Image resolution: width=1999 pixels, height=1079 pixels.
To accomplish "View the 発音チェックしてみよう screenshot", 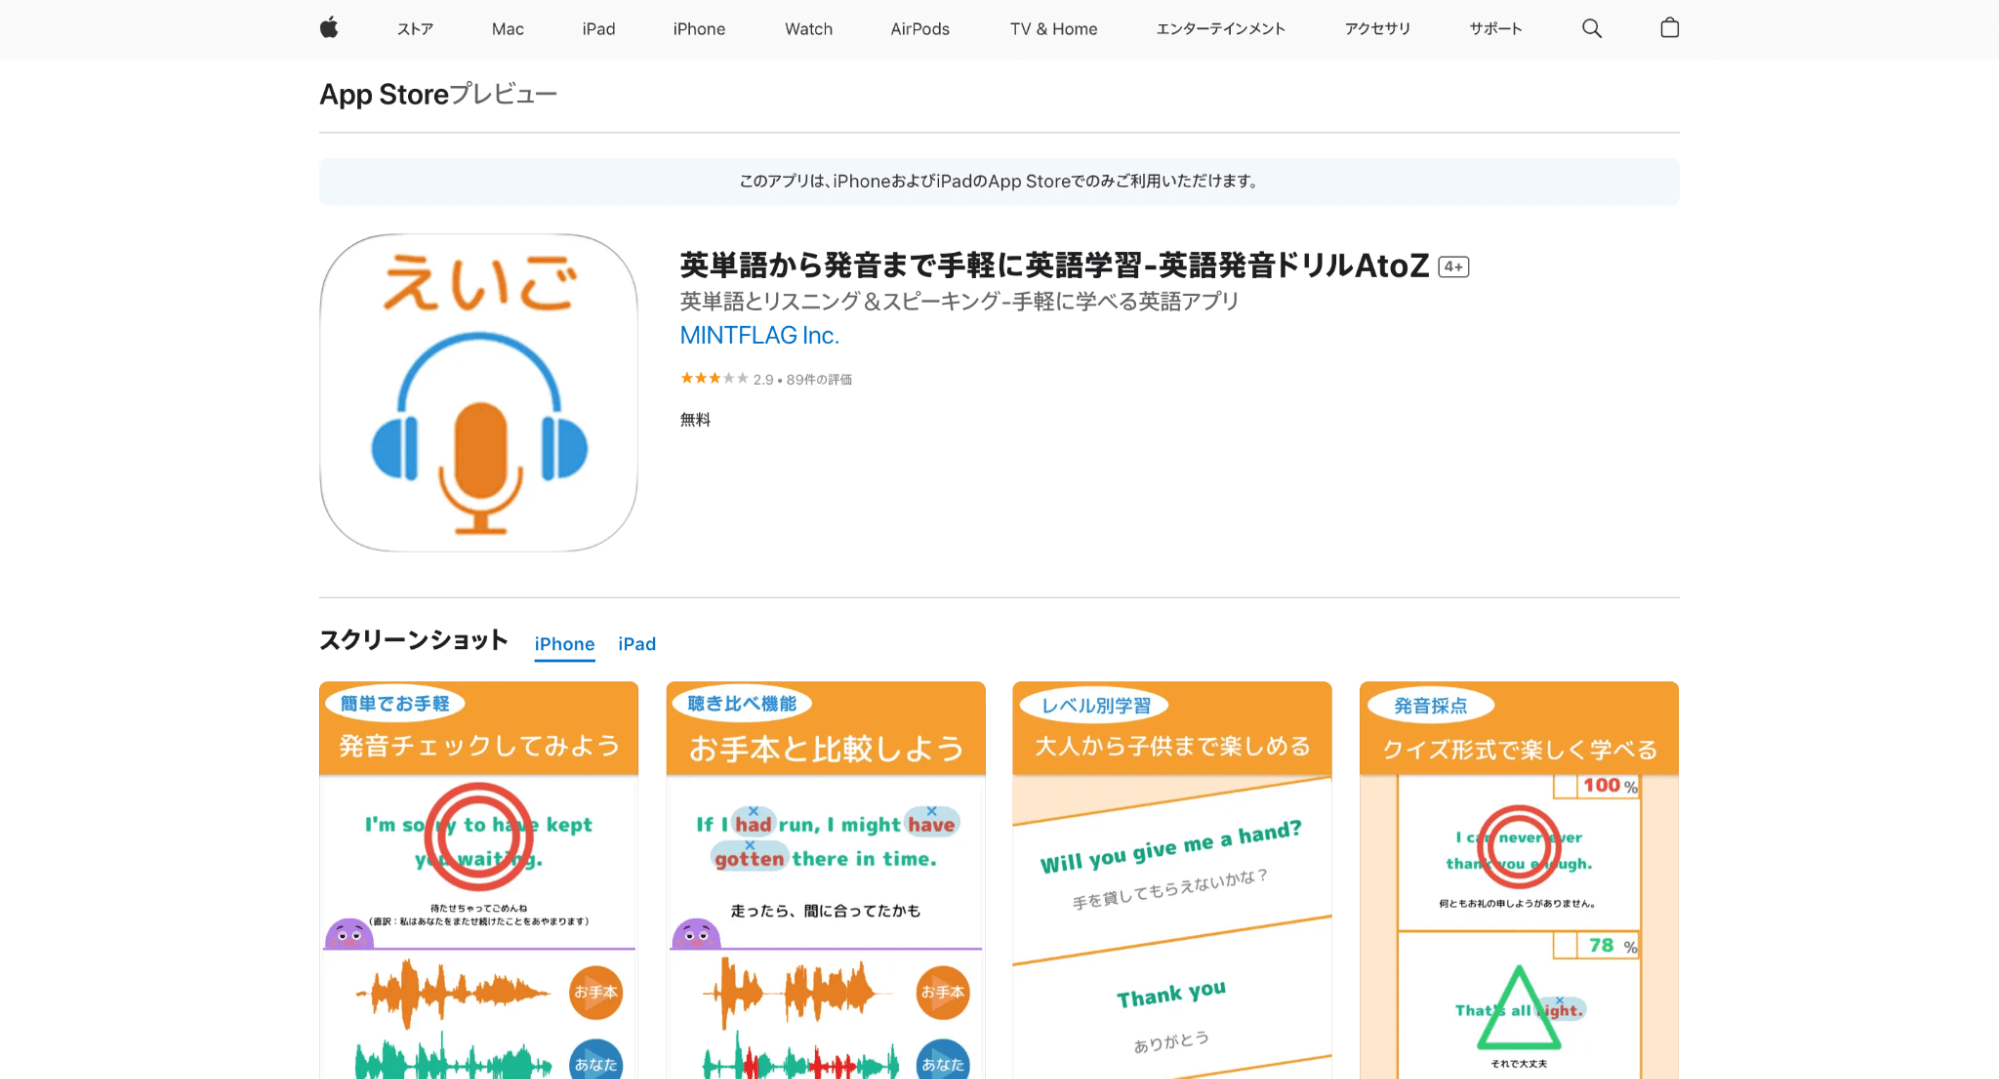I will (478, 880).
